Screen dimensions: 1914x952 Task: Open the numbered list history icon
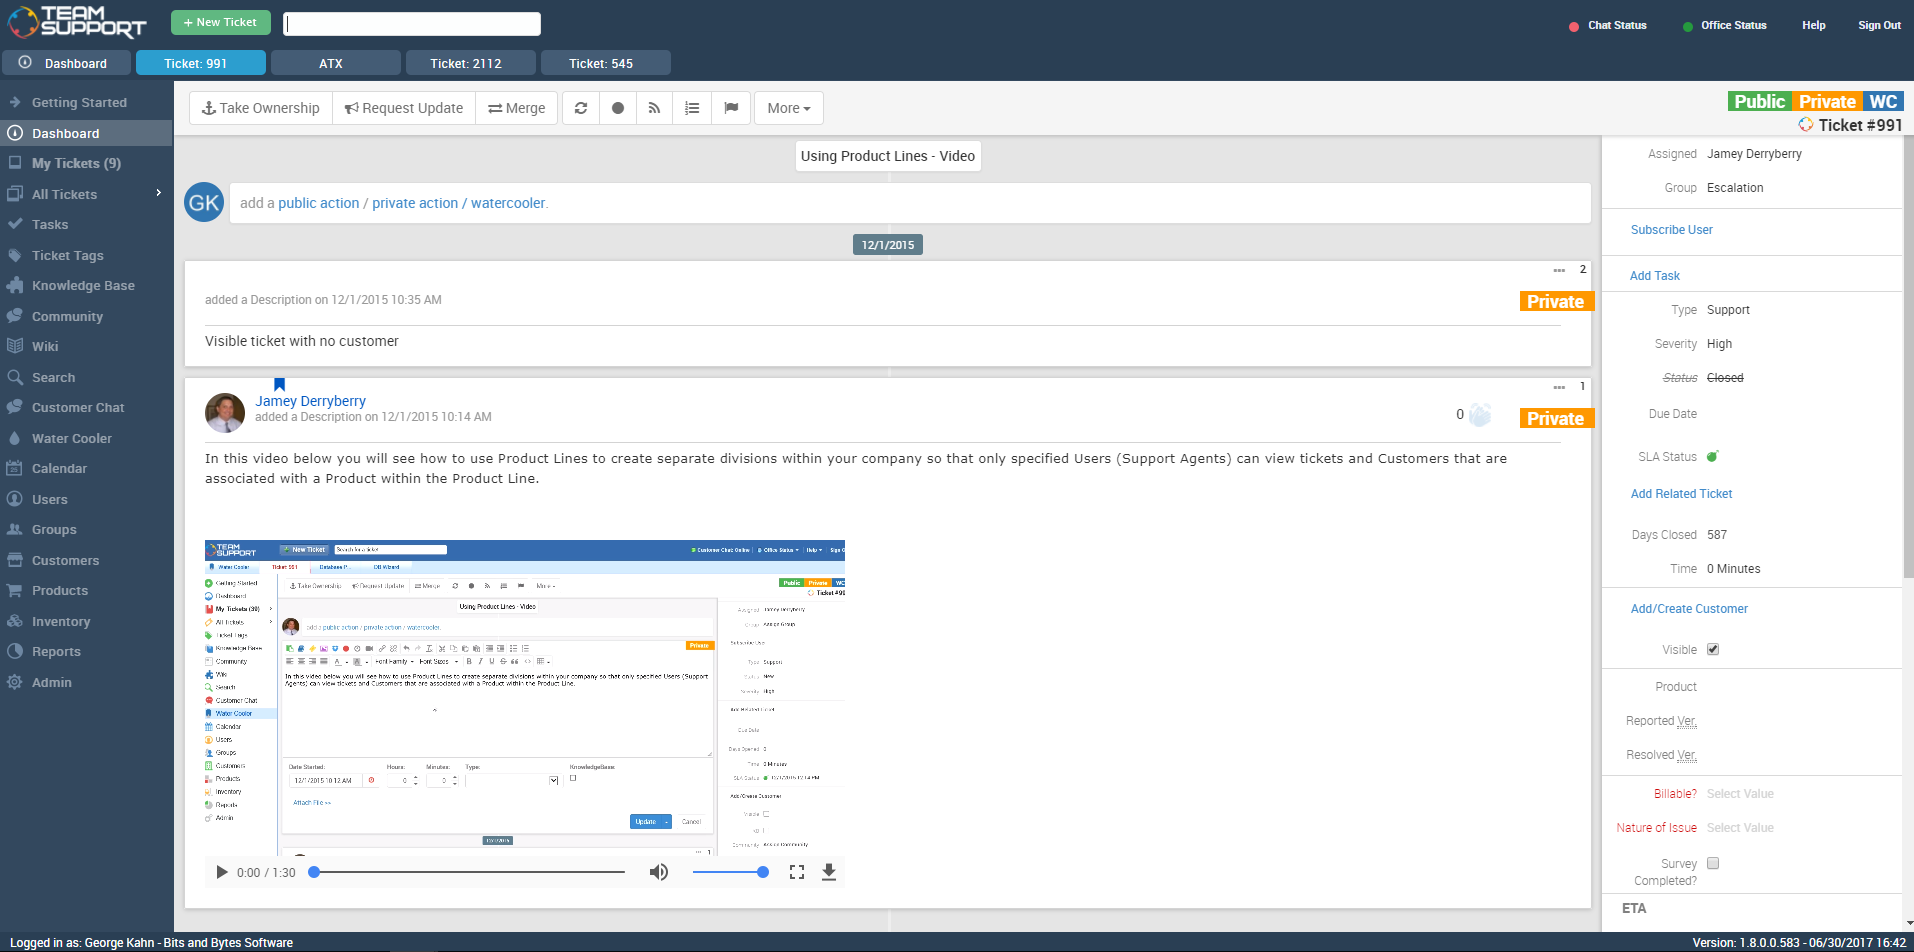[x=692, y=107]
